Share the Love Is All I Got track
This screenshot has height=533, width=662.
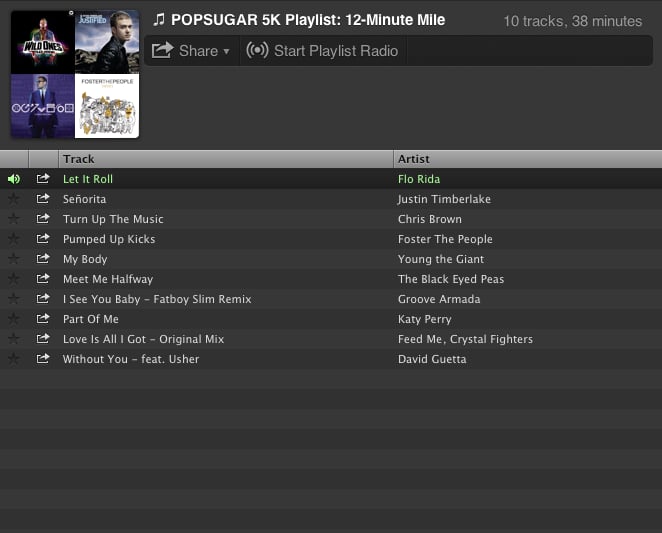(x=43, y=339)
